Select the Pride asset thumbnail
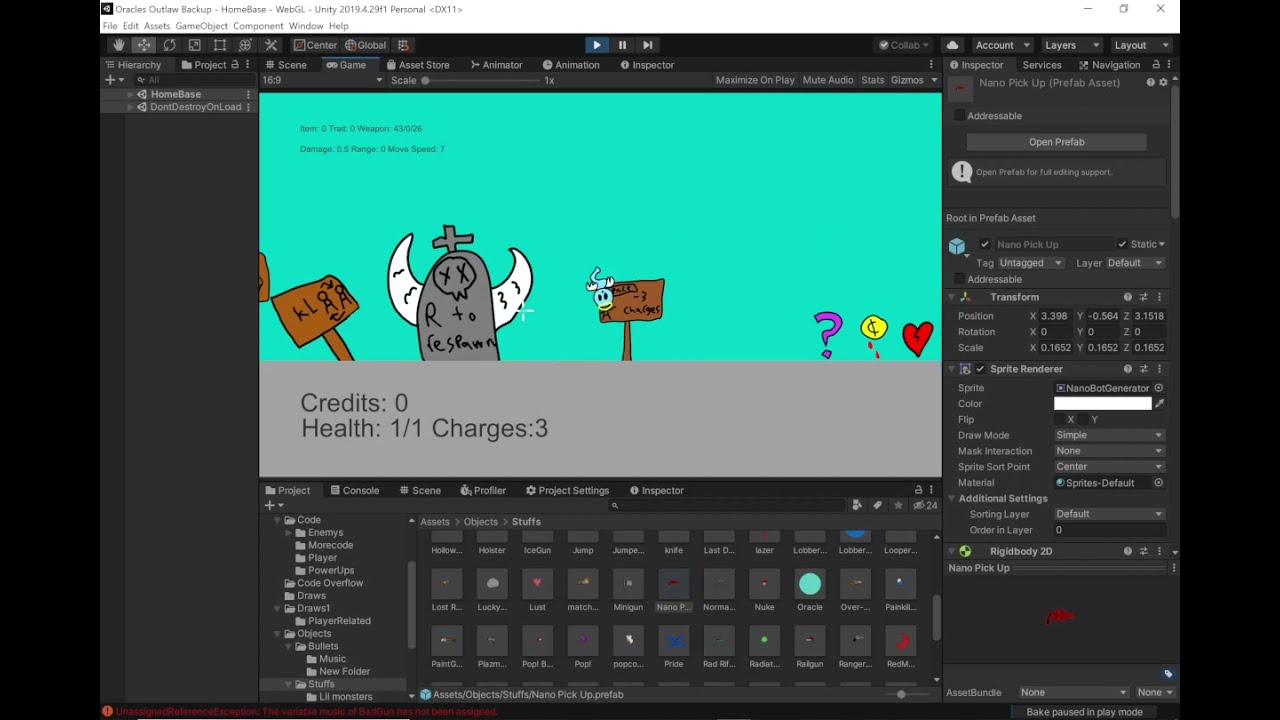 (673, 641)
